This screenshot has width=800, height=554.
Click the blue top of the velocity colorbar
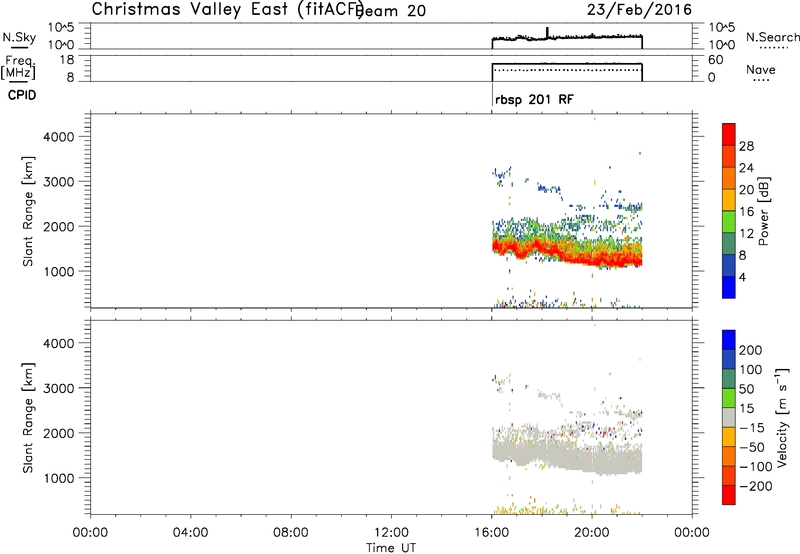(x=729, y=340)
